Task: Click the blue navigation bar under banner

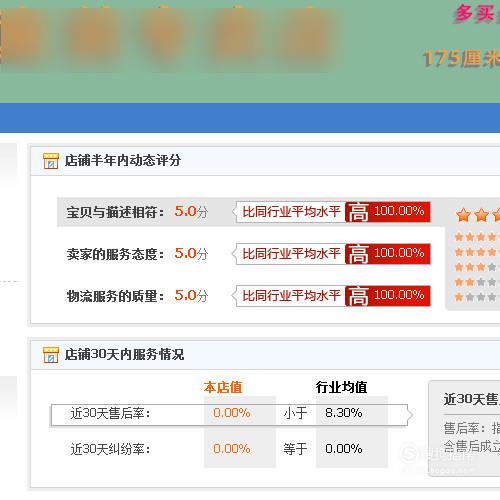Action: (250, 118)
